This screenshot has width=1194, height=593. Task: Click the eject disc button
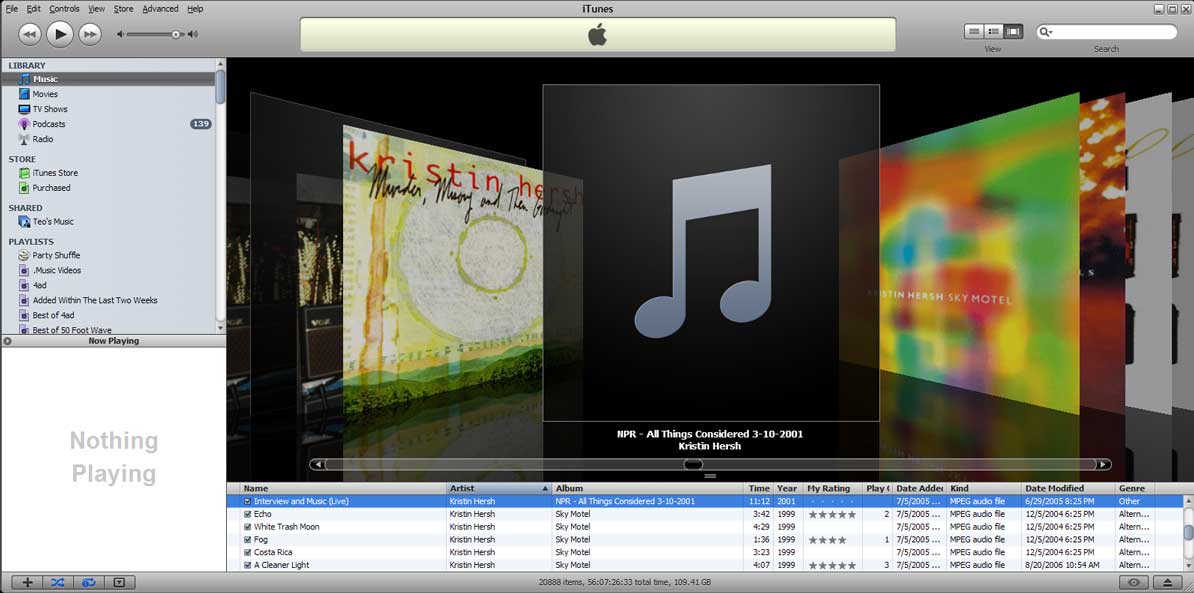(1167, 582)
